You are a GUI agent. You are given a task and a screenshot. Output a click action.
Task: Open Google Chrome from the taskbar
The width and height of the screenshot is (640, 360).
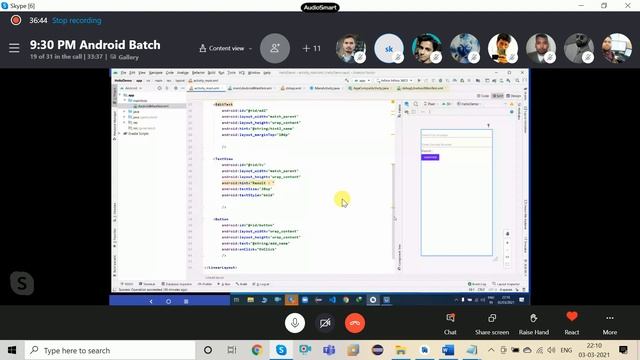[x=257, y=350]
